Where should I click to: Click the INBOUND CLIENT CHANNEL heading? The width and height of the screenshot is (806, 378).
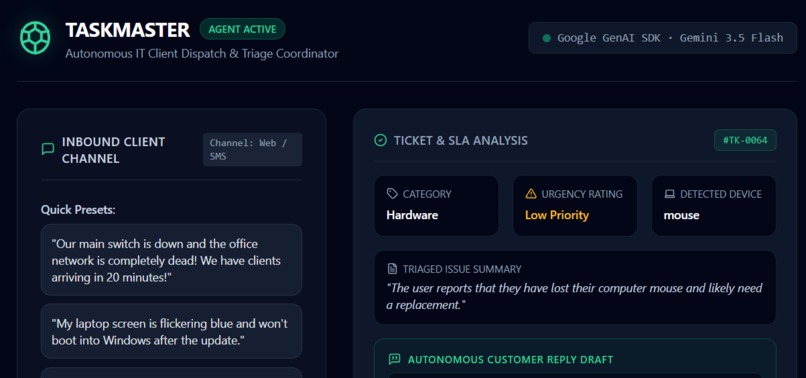114,150
